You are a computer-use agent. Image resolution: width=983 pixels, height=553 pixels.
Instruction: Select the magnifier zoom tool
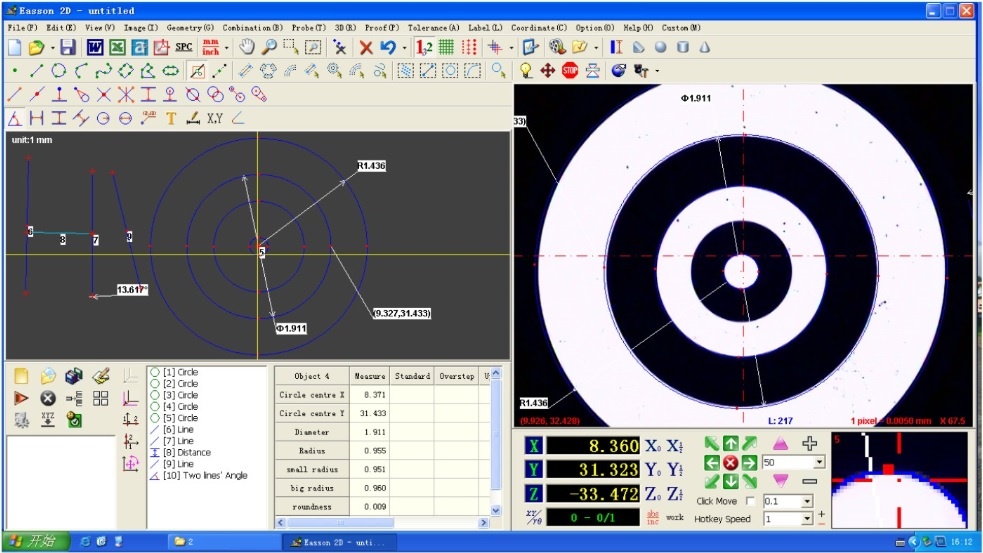269,47
